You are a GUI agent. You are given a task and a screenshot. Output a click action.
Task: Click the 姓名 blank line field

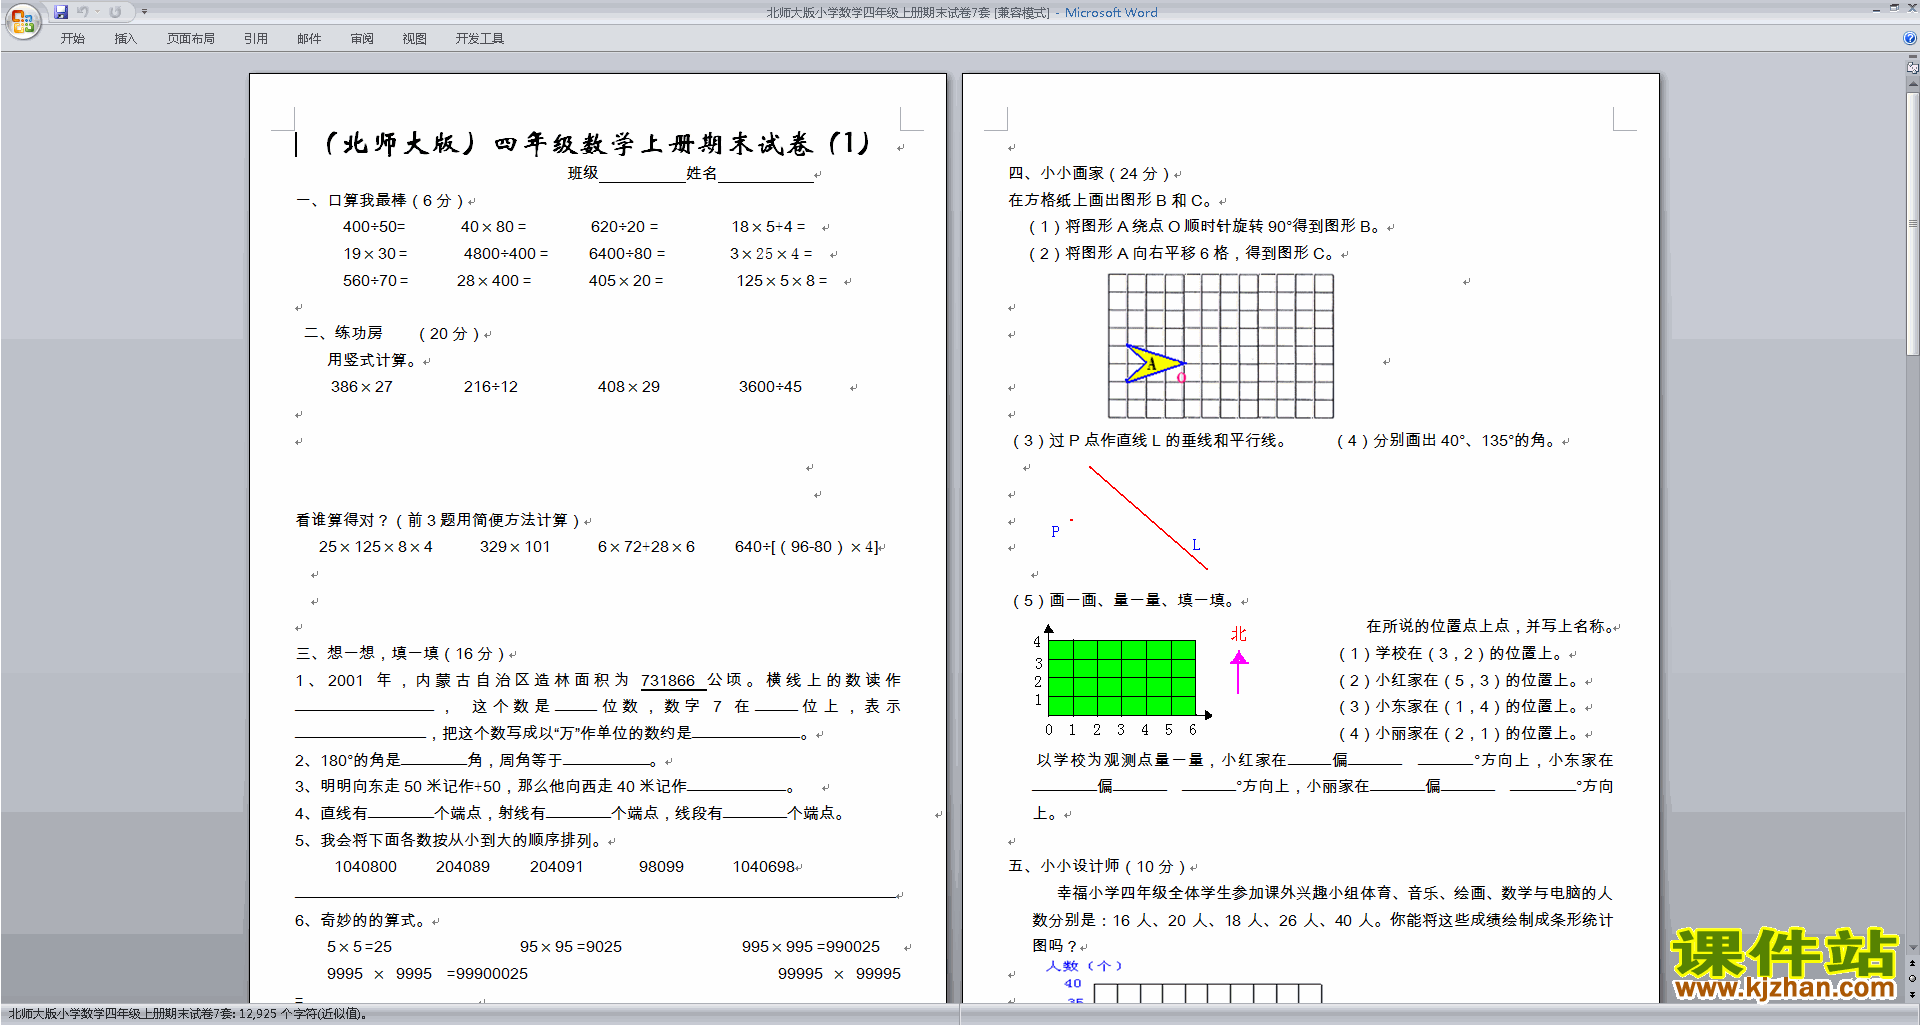(765, 174)
